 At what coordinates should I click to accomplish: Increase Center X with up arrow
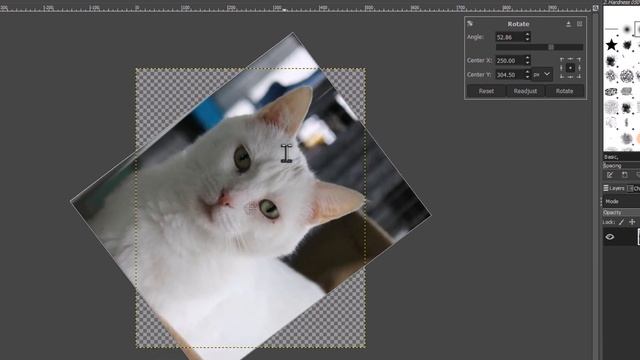[x=527, y=58]
